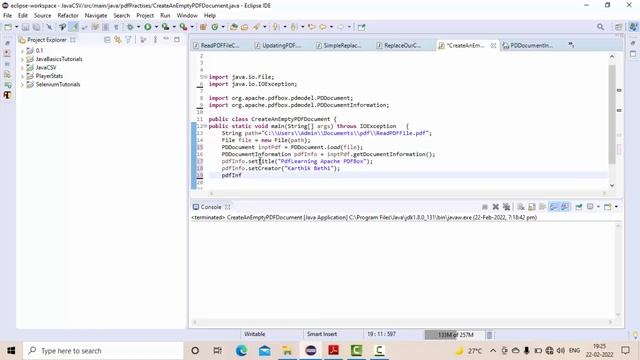Viewport: 640px width, 360px height.
Task: Expand the SeleniumTutorials project
Action: 22,84
